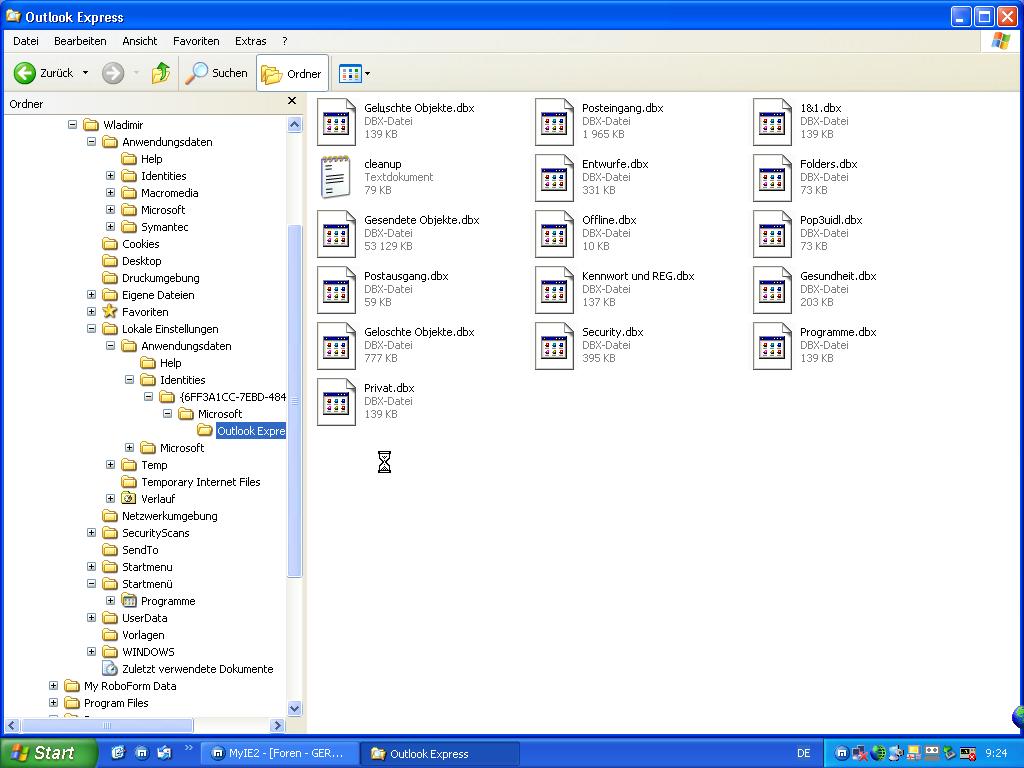Screen dimensions: 1024x768
Task: Expand the Symantec folder node
Action: point(110,227)
